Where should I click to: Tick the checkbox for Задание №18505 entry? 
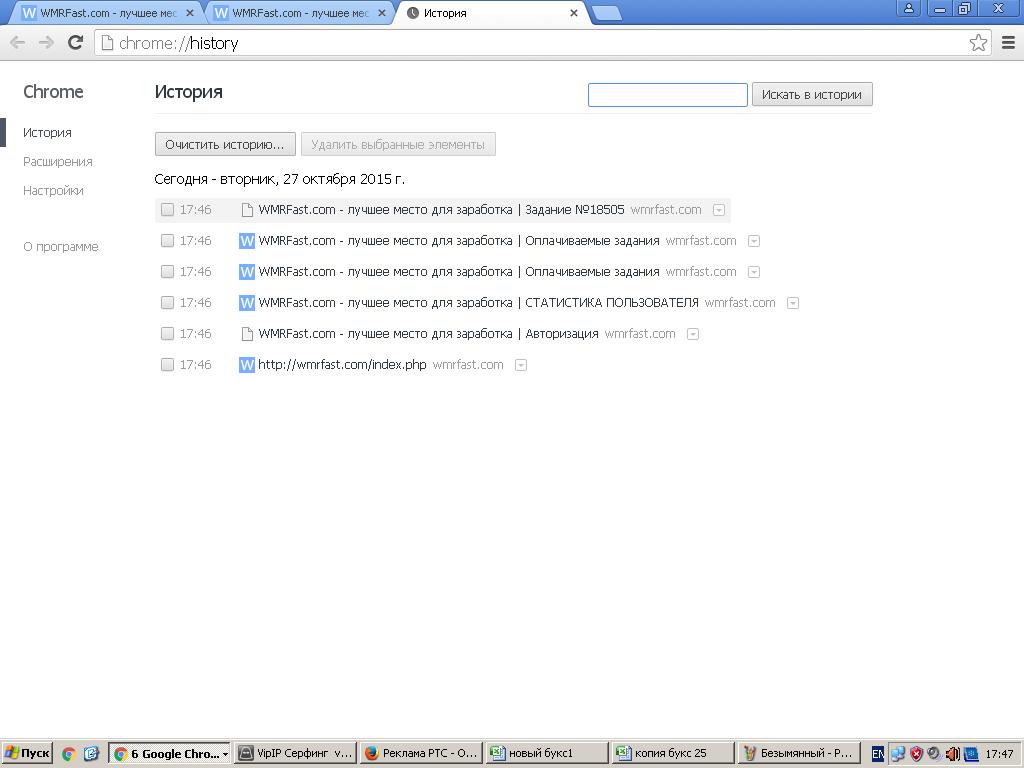coord(167,210)
